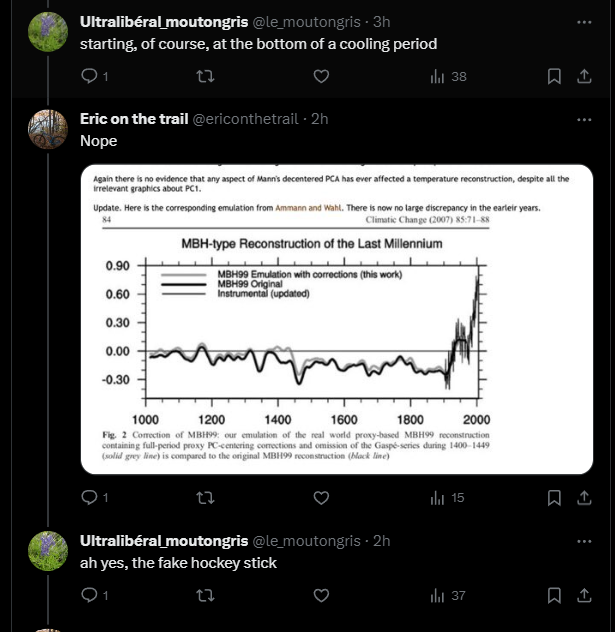The height and width of the screenshot is (632, 615).
Task: View analytics showing 15 views
Action: 447,498
